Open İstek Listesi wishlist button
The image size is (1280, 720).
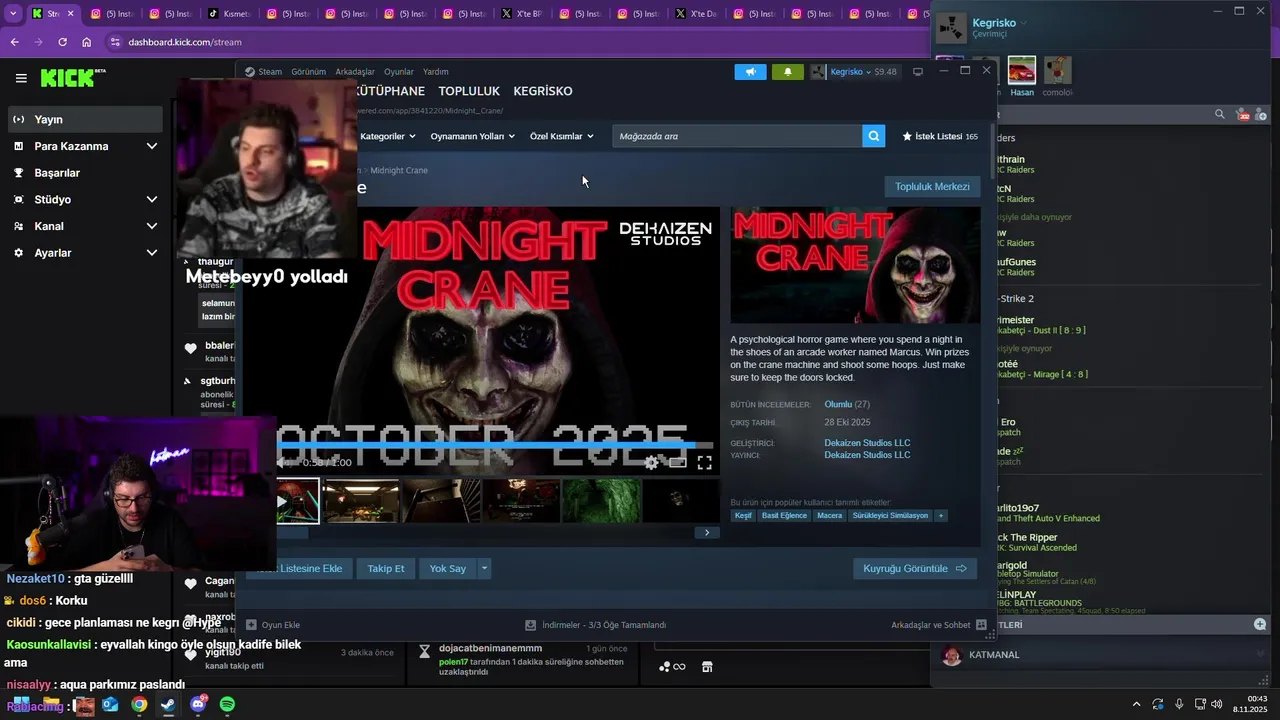pos(940,136)
